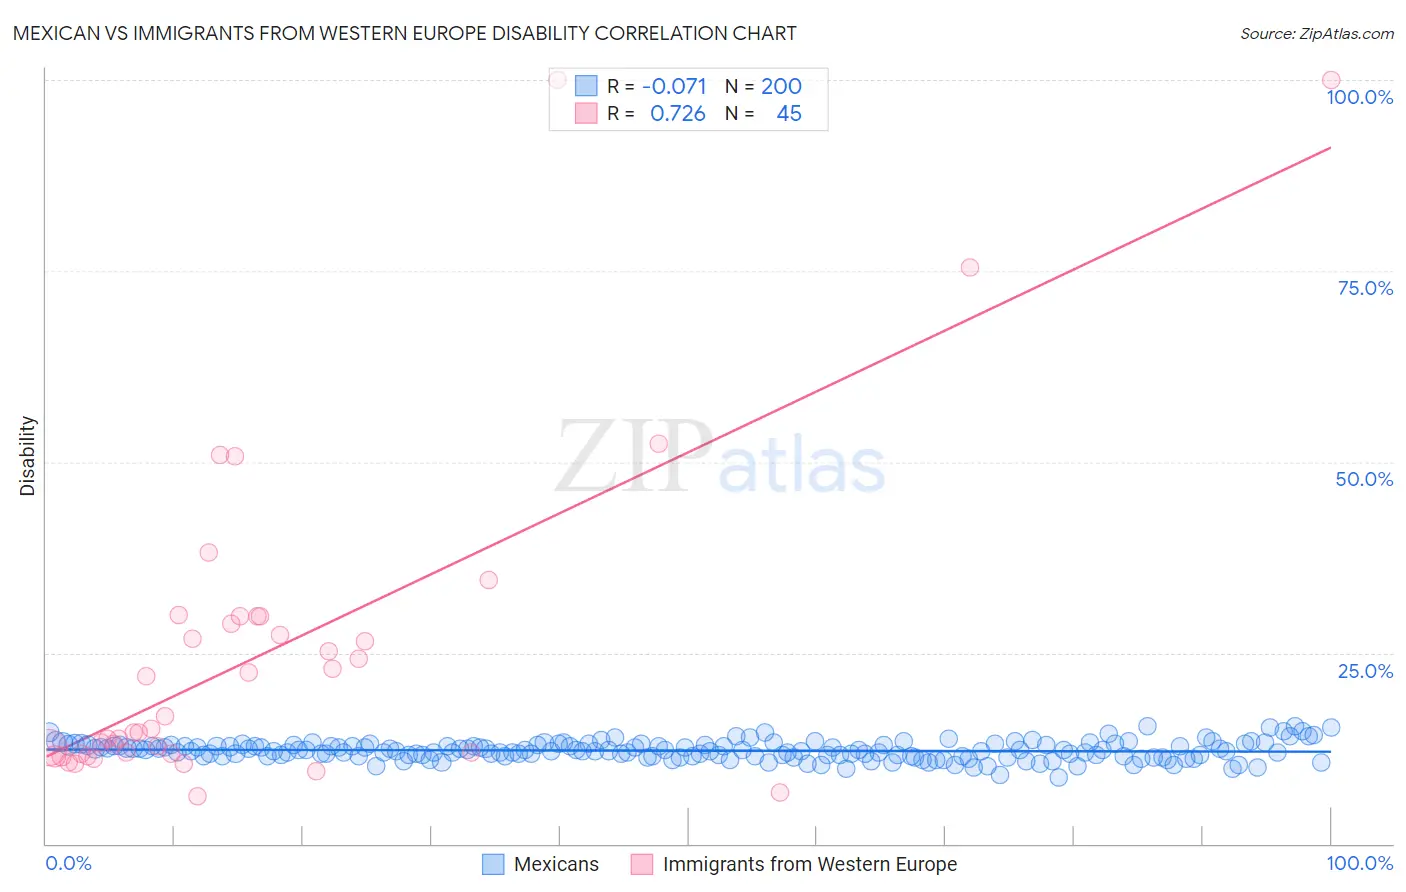1406x892 pixels.
Task: Click the blue Mexicans legend swatch
Action: (493, 864)
